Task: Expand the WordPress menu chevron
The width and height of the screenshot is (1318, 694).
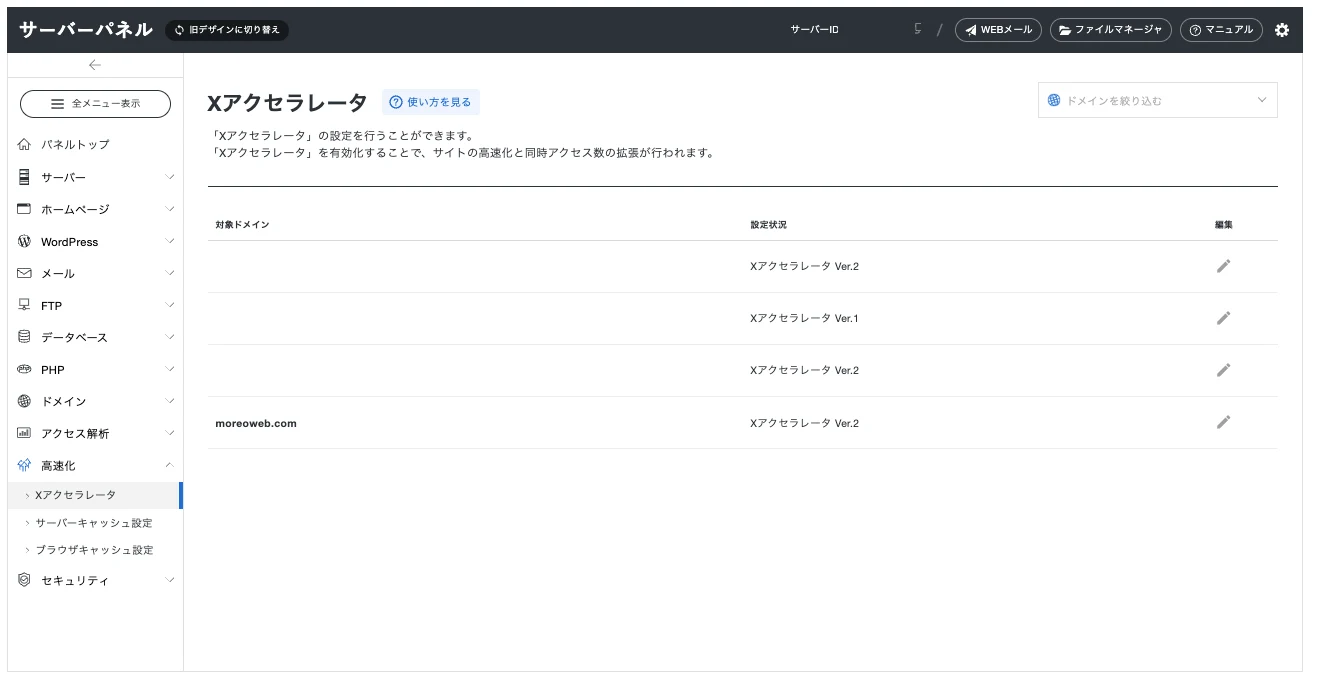Action: click(170, 241)
